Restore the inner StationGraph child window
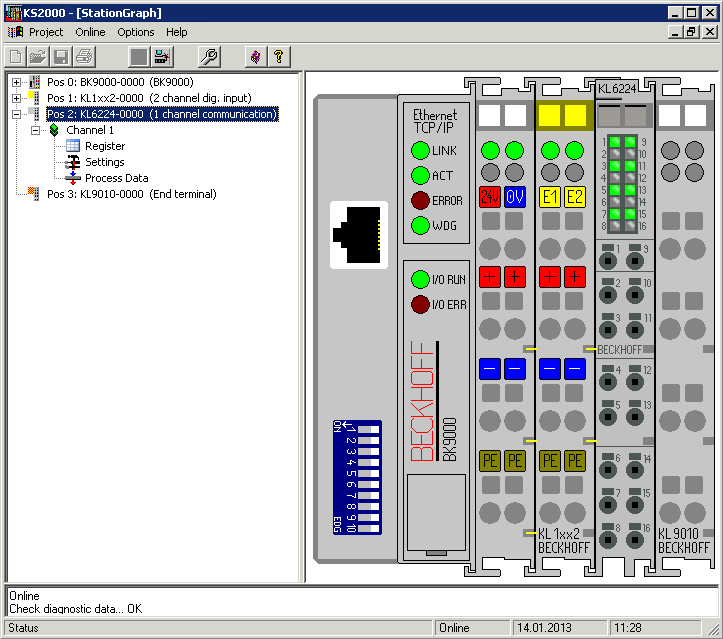Viewport: 723px width, 639px height. tap(691, 32)
